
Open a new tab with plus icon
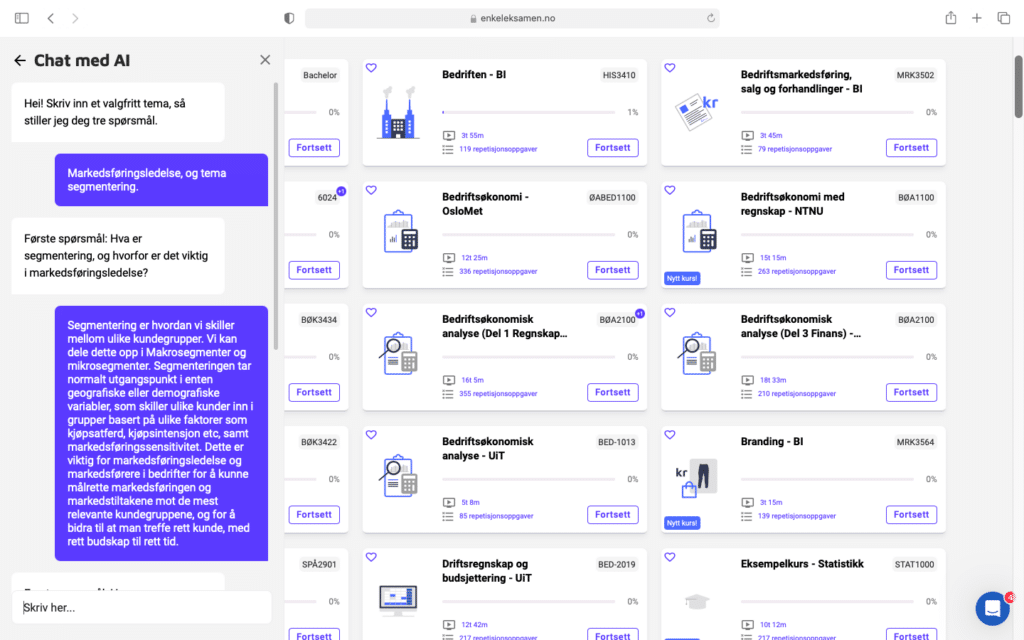[976, 18]
